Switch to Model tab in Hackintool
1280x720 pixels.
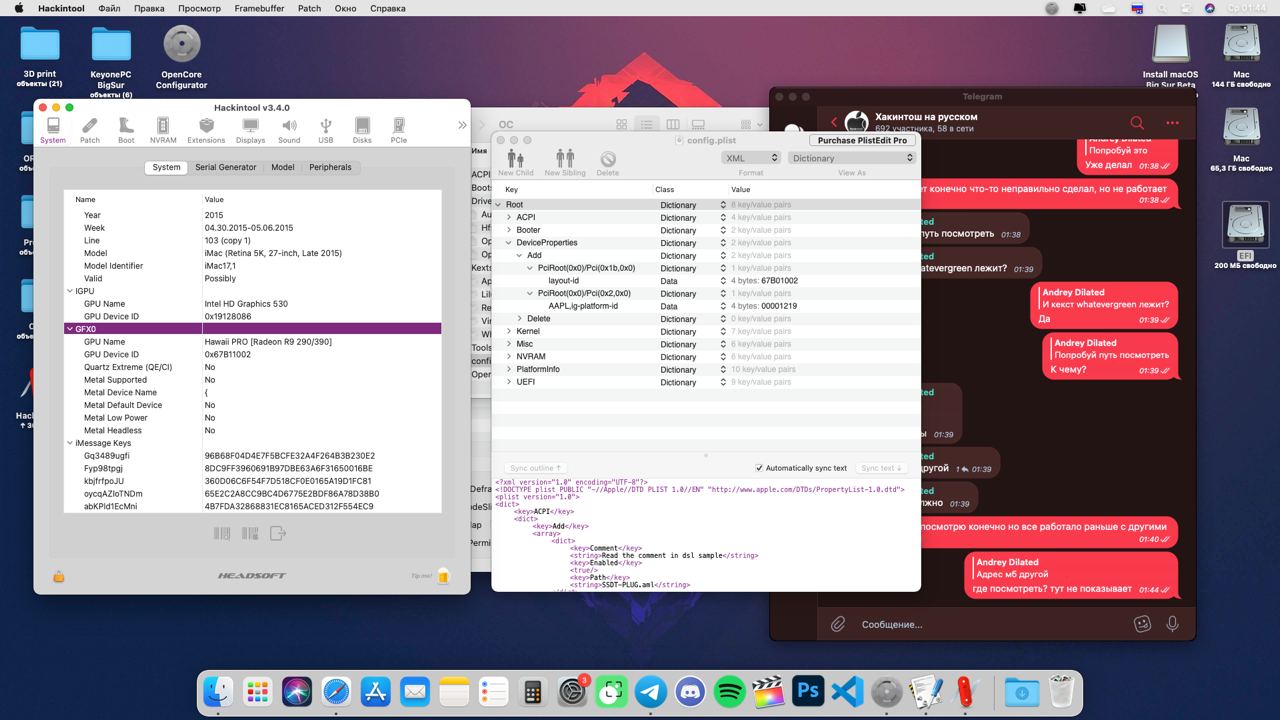283,167
